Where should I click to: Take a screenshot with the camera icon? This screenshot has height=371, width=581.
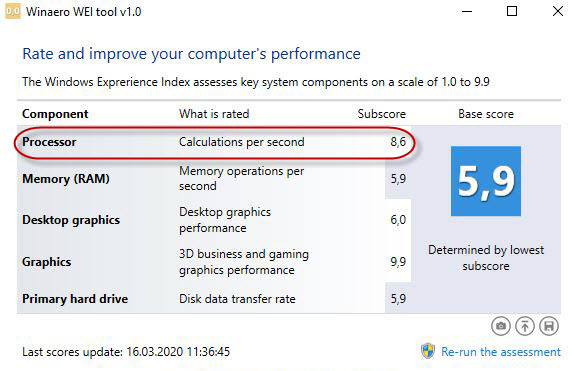pos(501,326)
